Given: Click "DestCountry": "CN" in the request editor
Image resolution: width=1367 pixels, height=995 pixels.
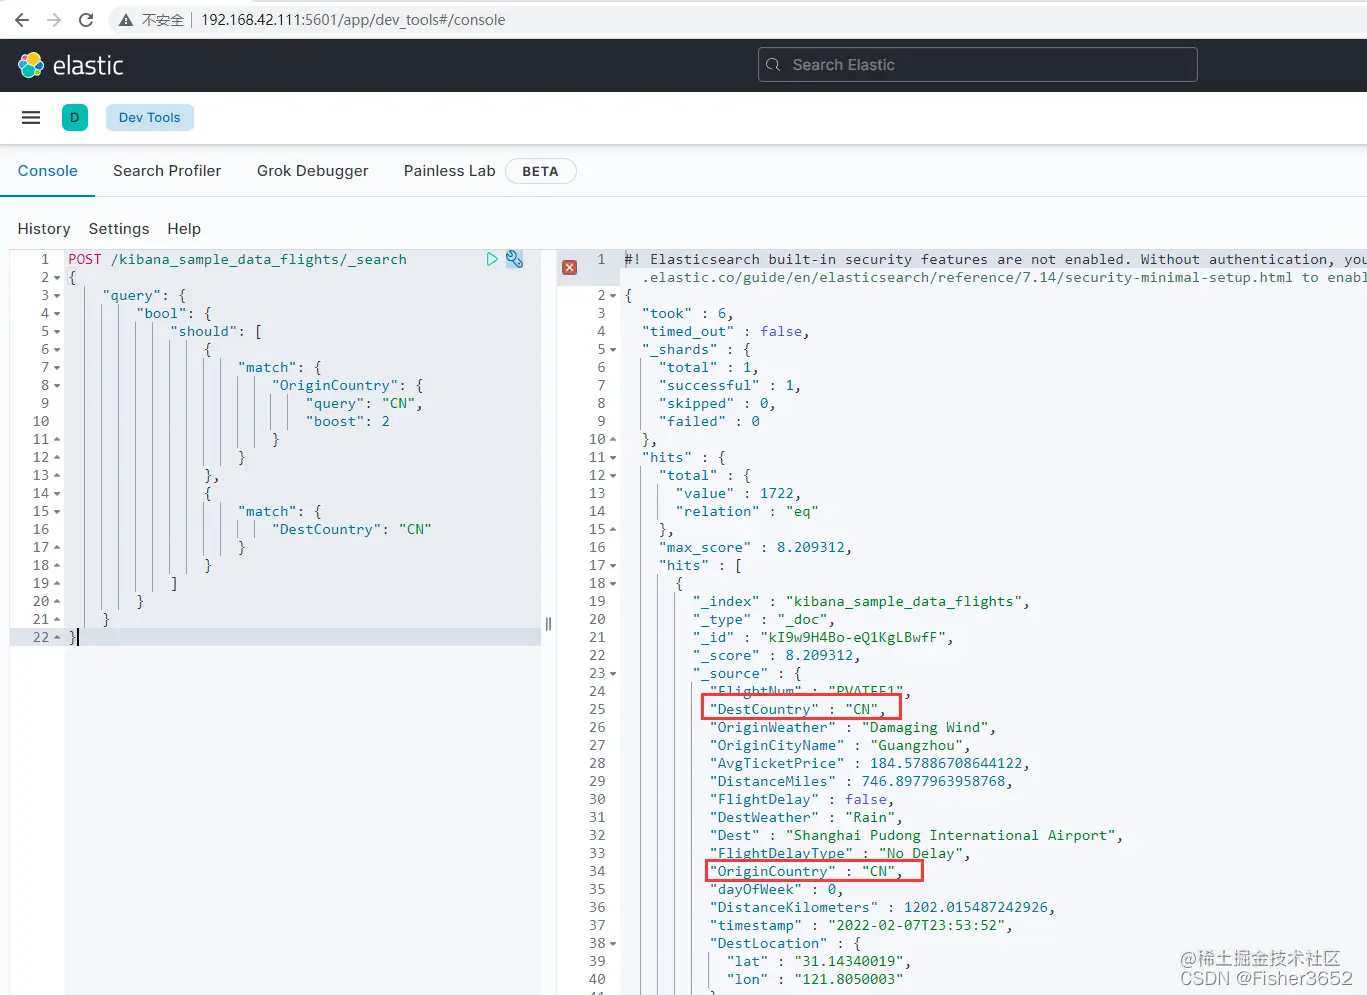Looking at the screenshot, I should click(352, 530).
